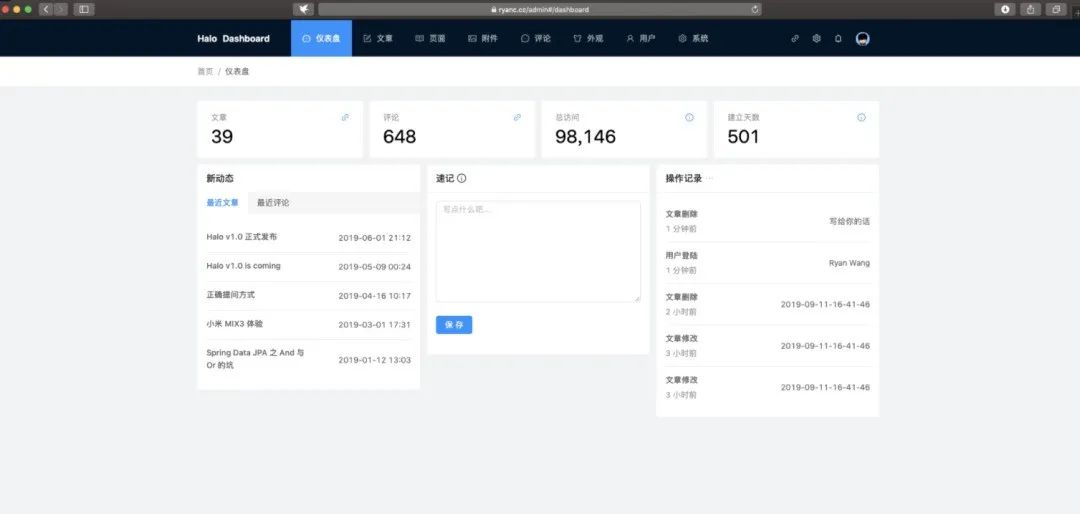Open the 文章 menu in navigation
This screenshot has width=1080, height=514.
(x=377, y=39)
